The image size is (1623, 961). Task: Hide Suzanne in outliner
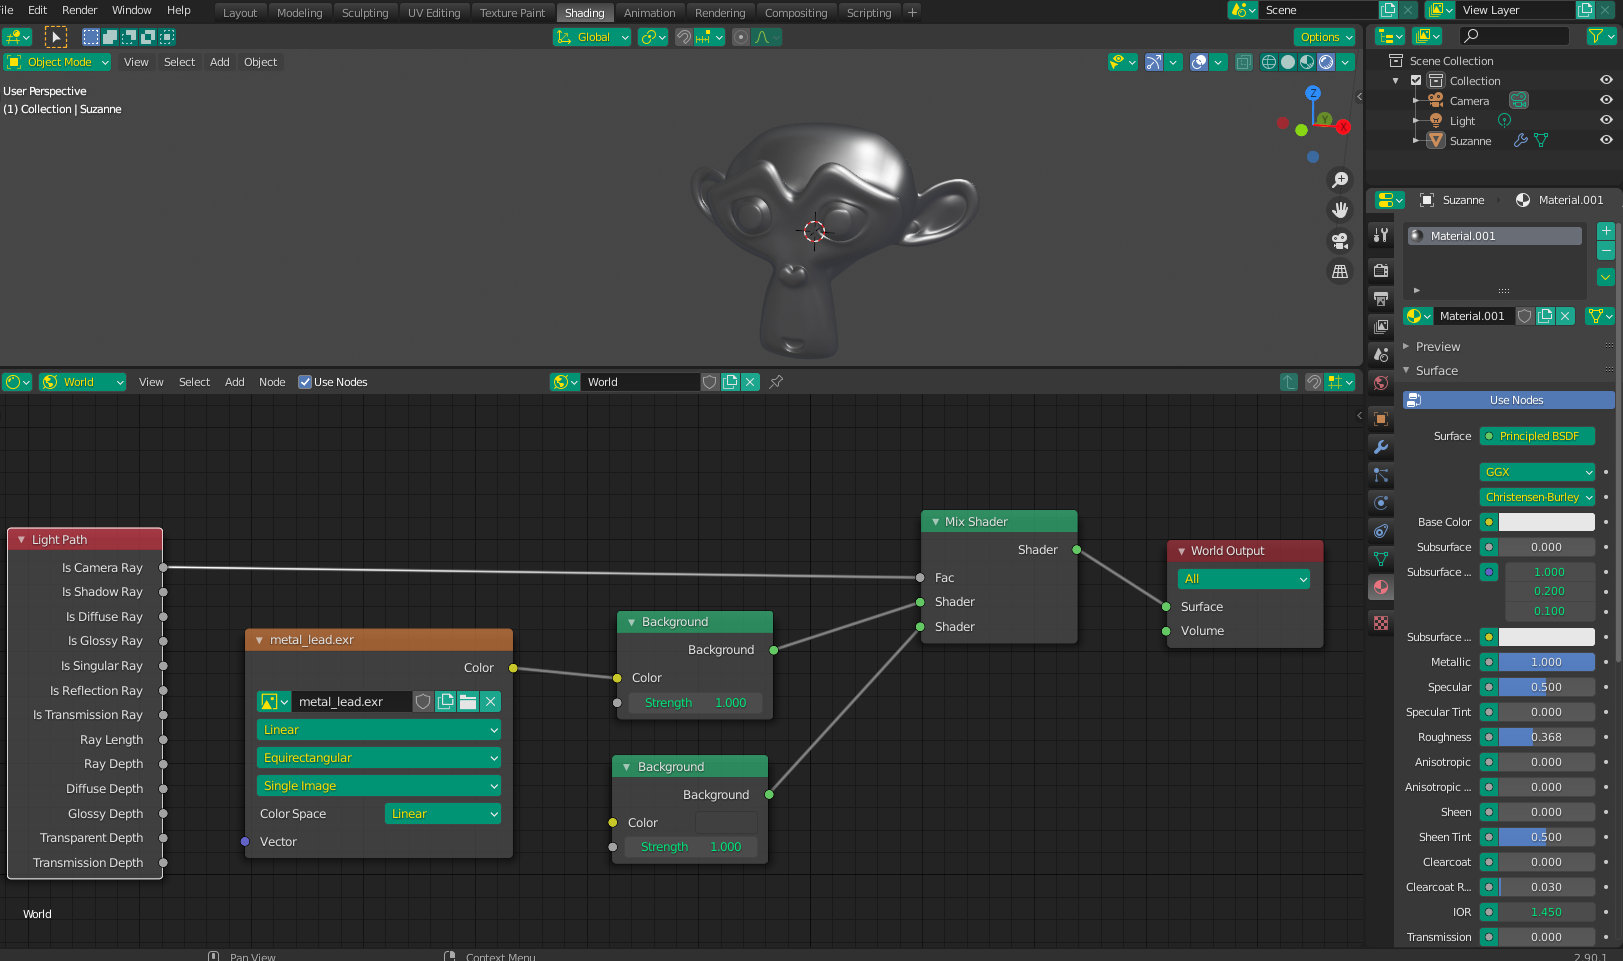coord(1606,140)
